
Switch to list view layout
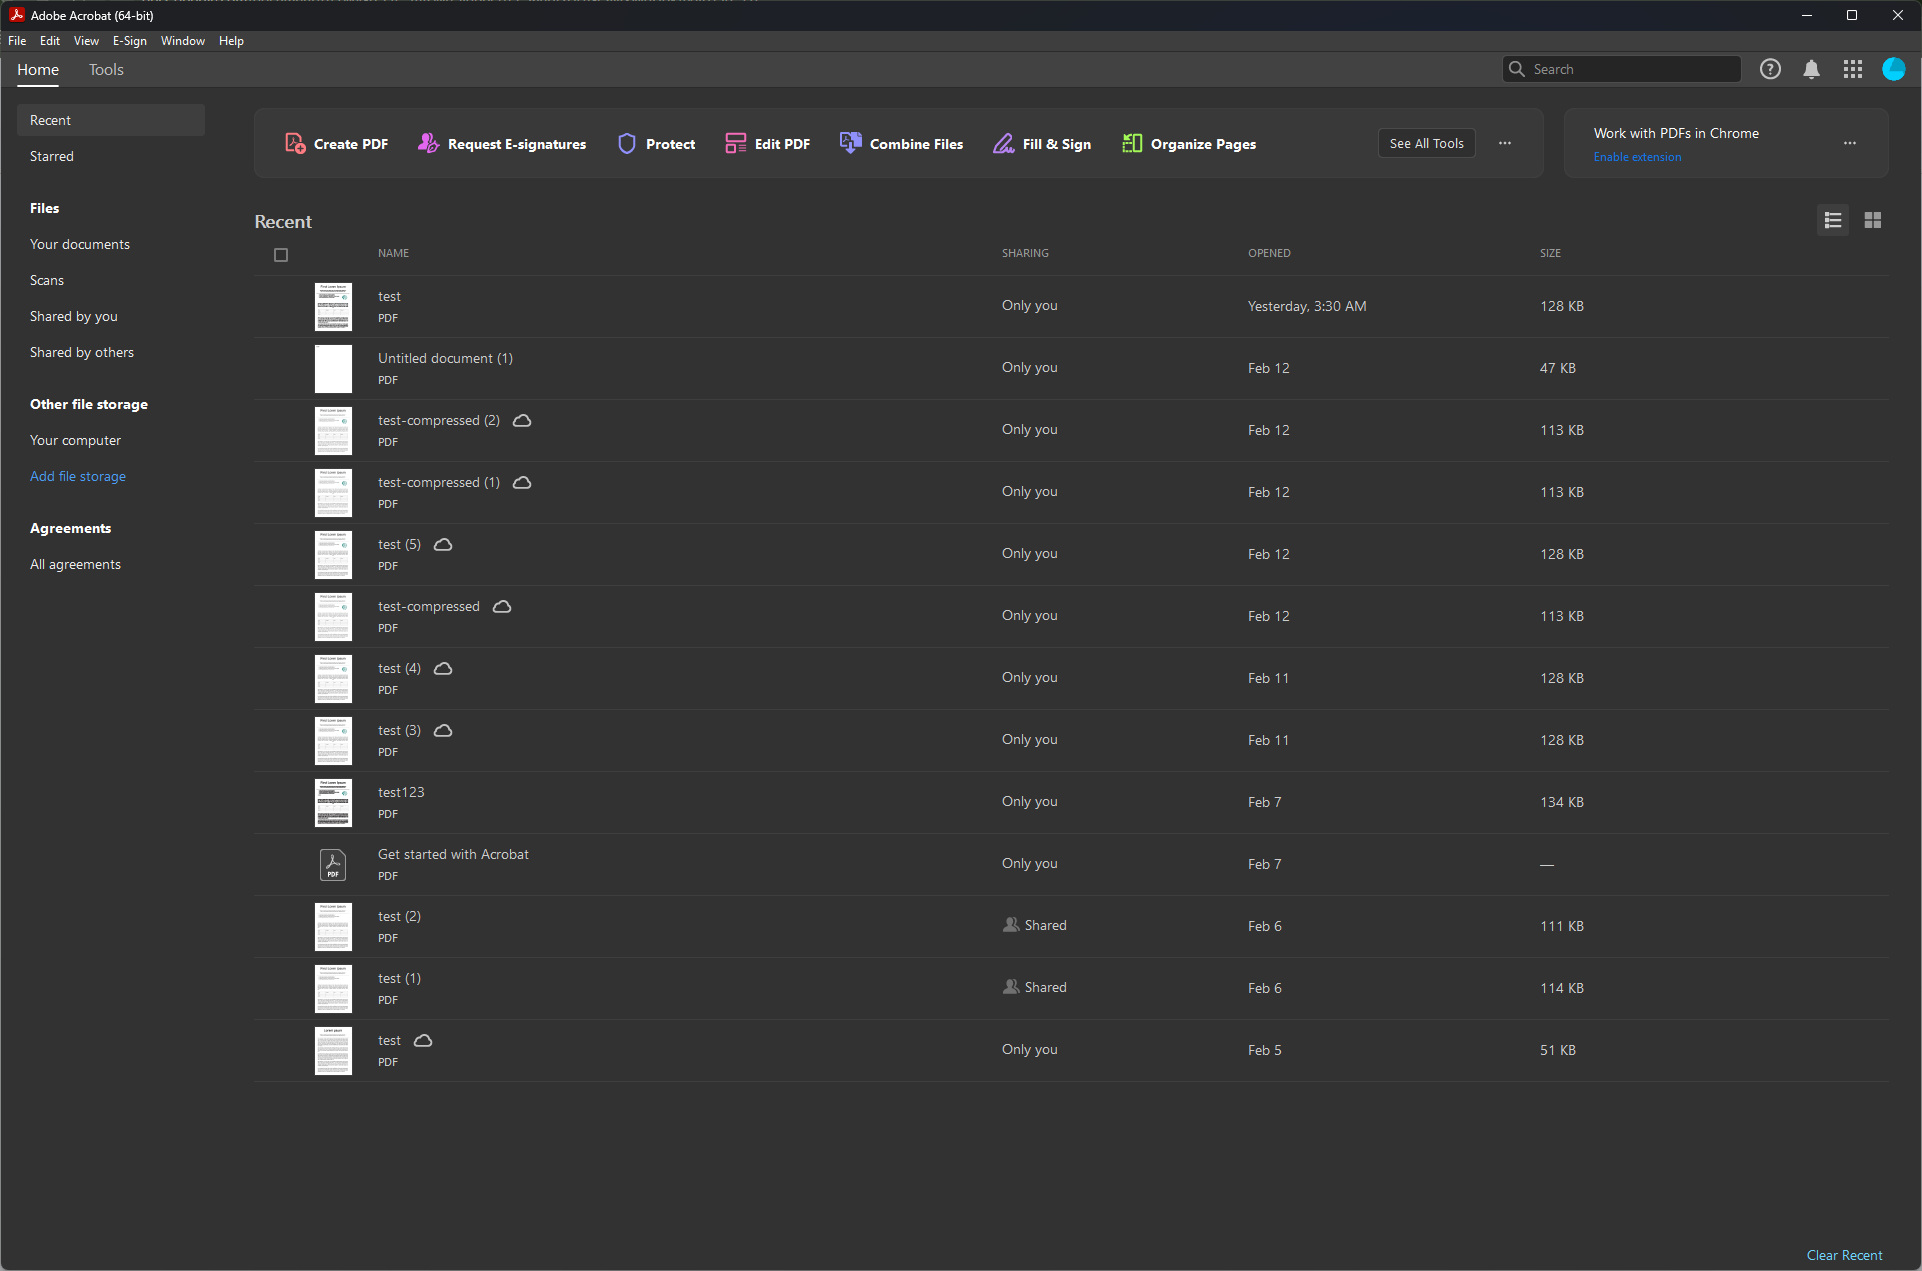click(x=1833, y=220)
